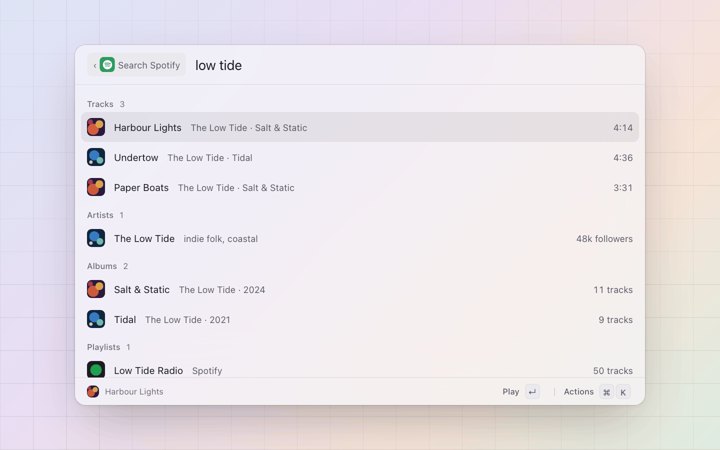Click the Undertow track artwork icon

pyautogui.click(x=96, y=157)
